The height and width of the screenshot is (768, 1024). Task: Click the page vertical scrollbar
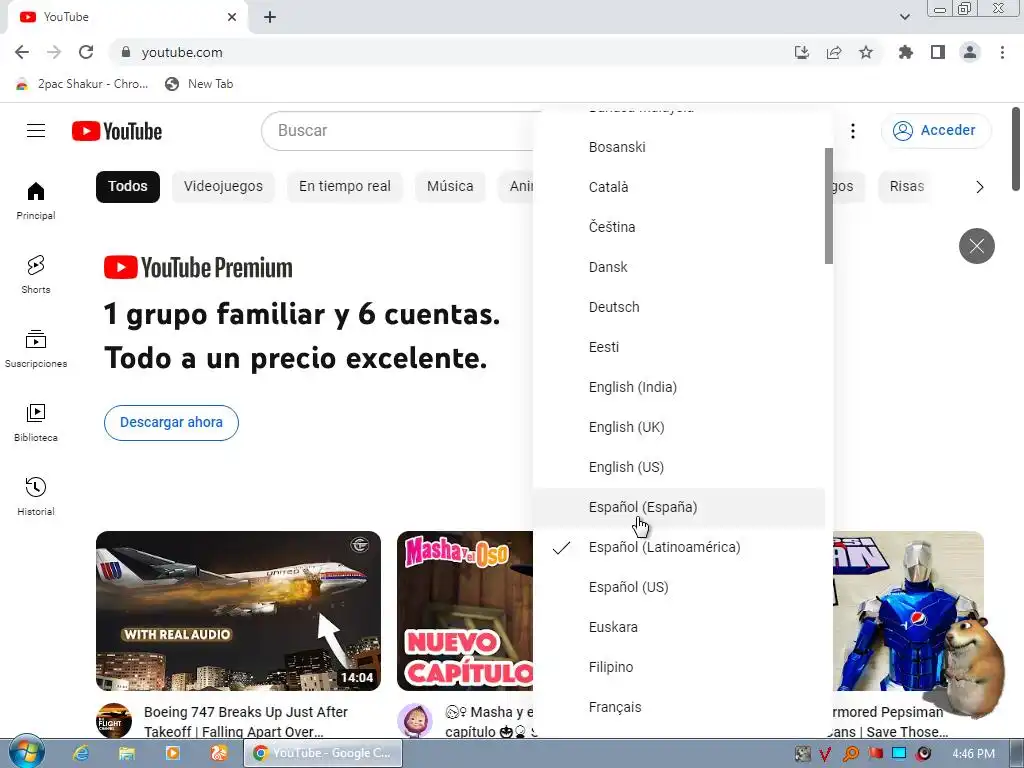(x=1016, y=149)
